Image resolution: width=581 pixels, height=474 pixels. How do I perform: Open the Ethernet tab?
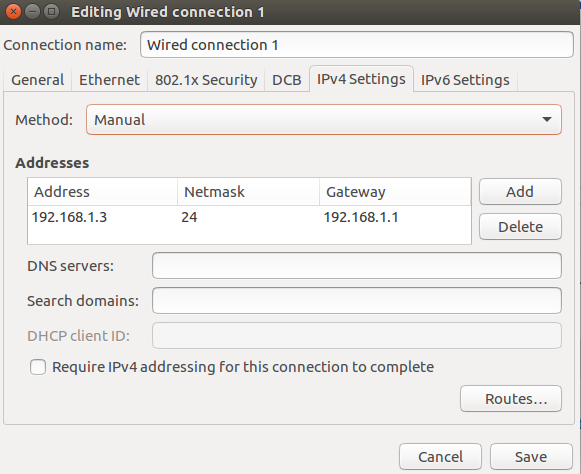pos(109,80)
